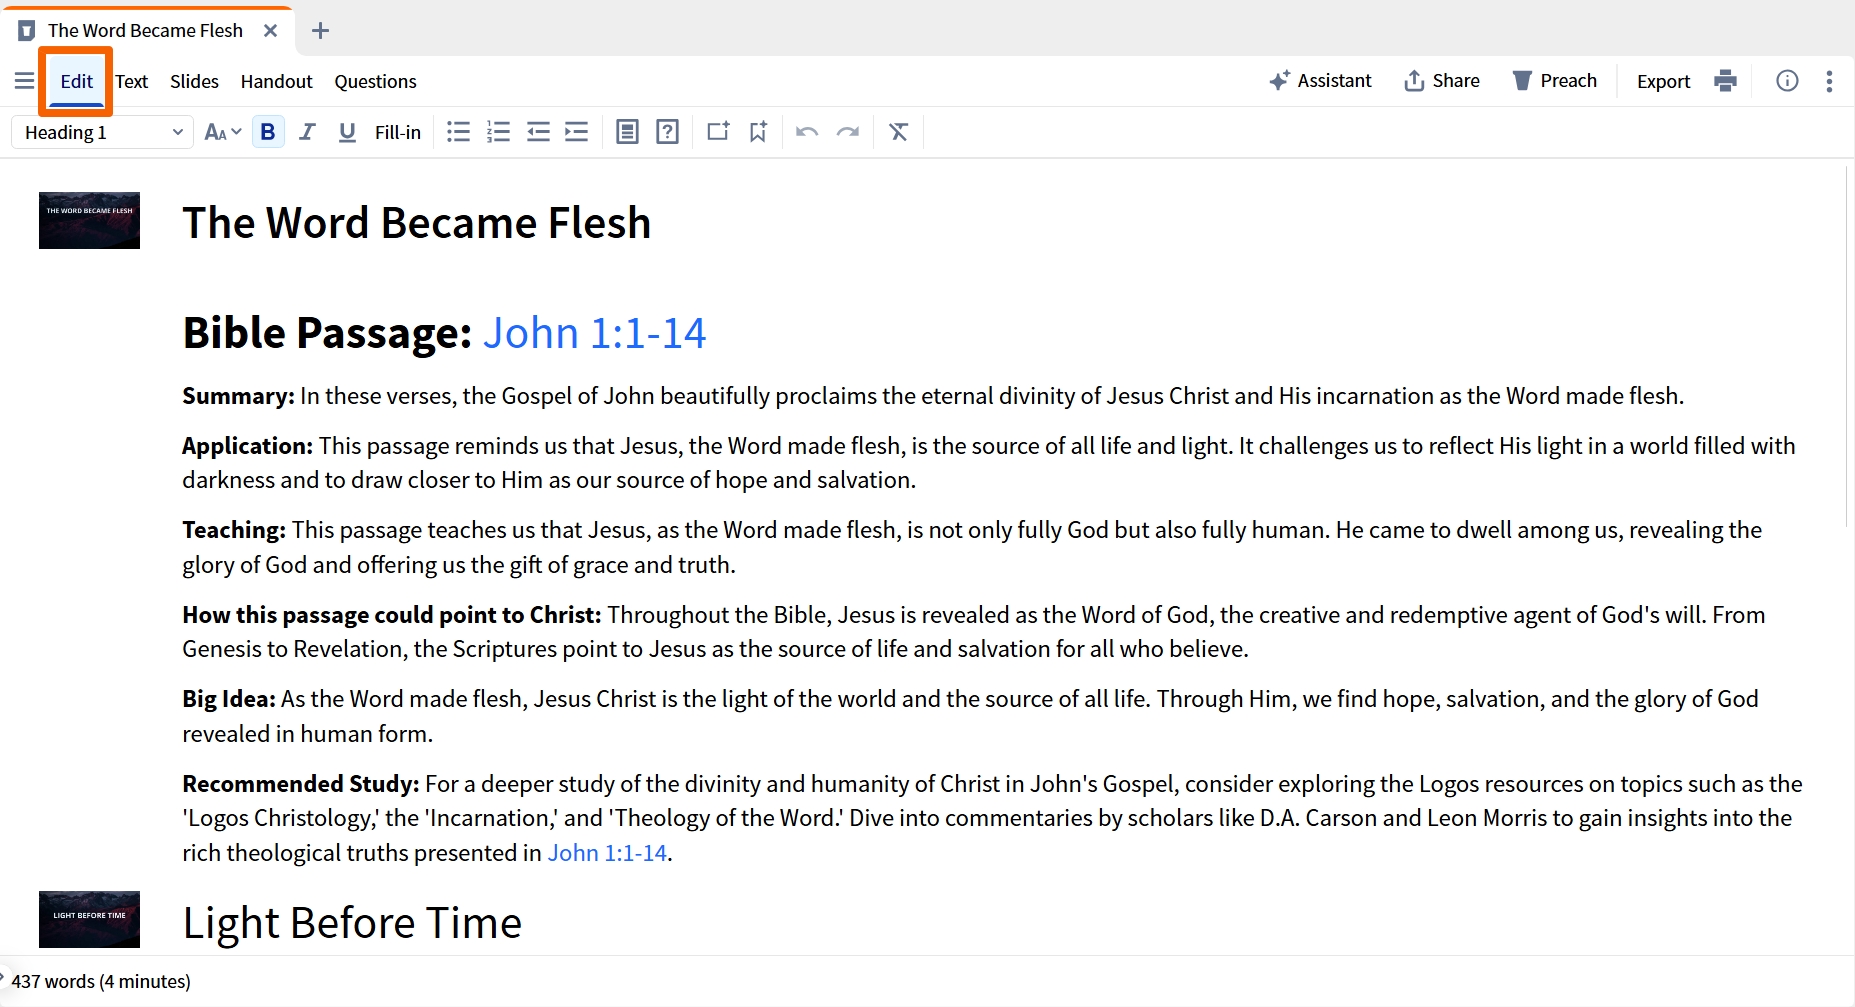Screen dimensions: 1855x1007
Task: Click the 'Light Before Time' heading
Action: click(352, 923)
